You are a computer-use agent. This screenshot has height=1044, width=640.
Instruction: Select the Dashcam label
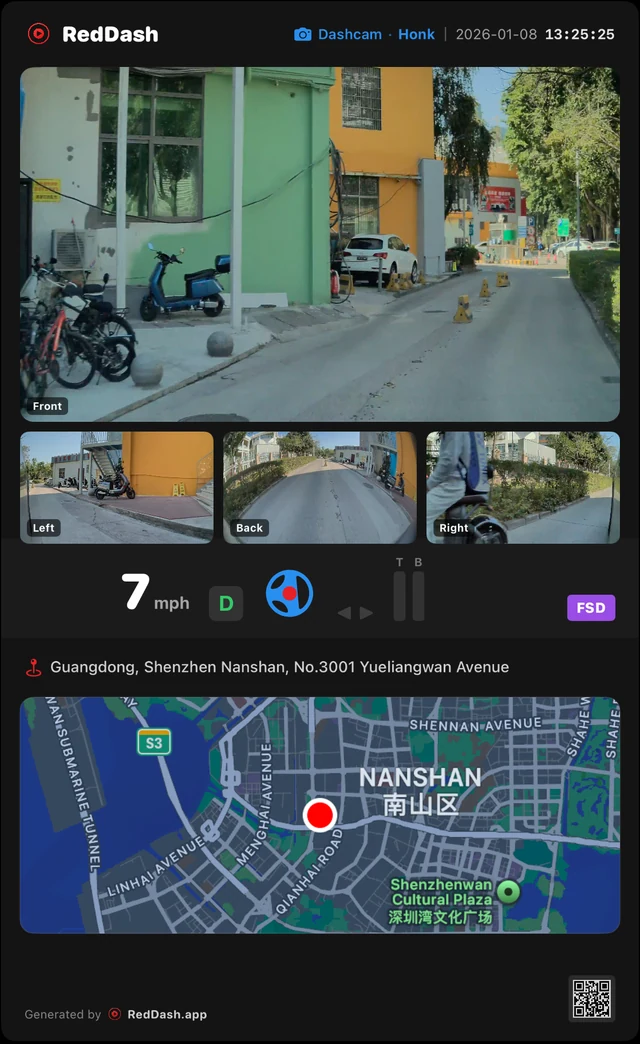pyautogui.click(x=350, y=34)
